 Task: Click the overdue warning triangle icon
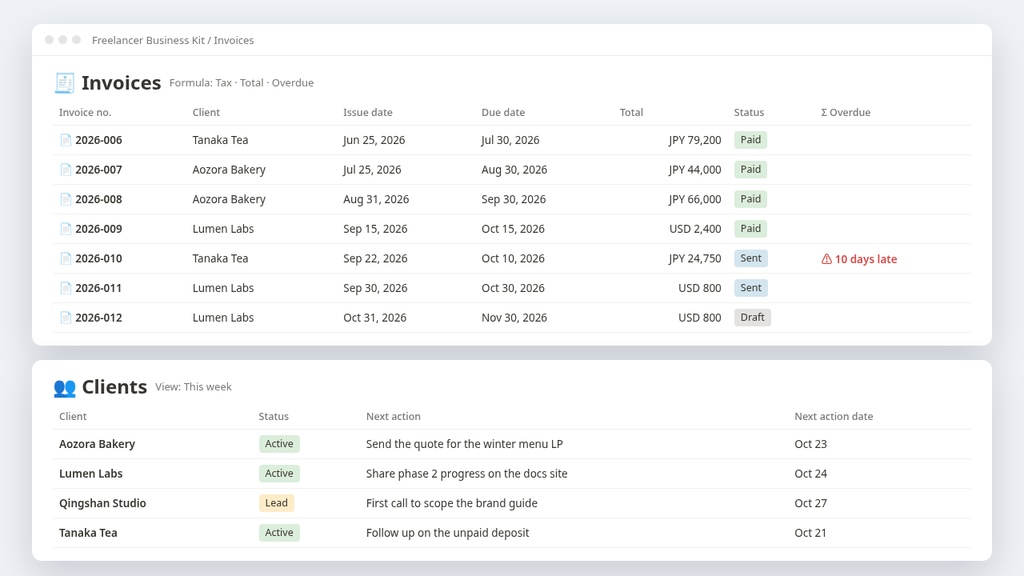(x=826, y=259)
